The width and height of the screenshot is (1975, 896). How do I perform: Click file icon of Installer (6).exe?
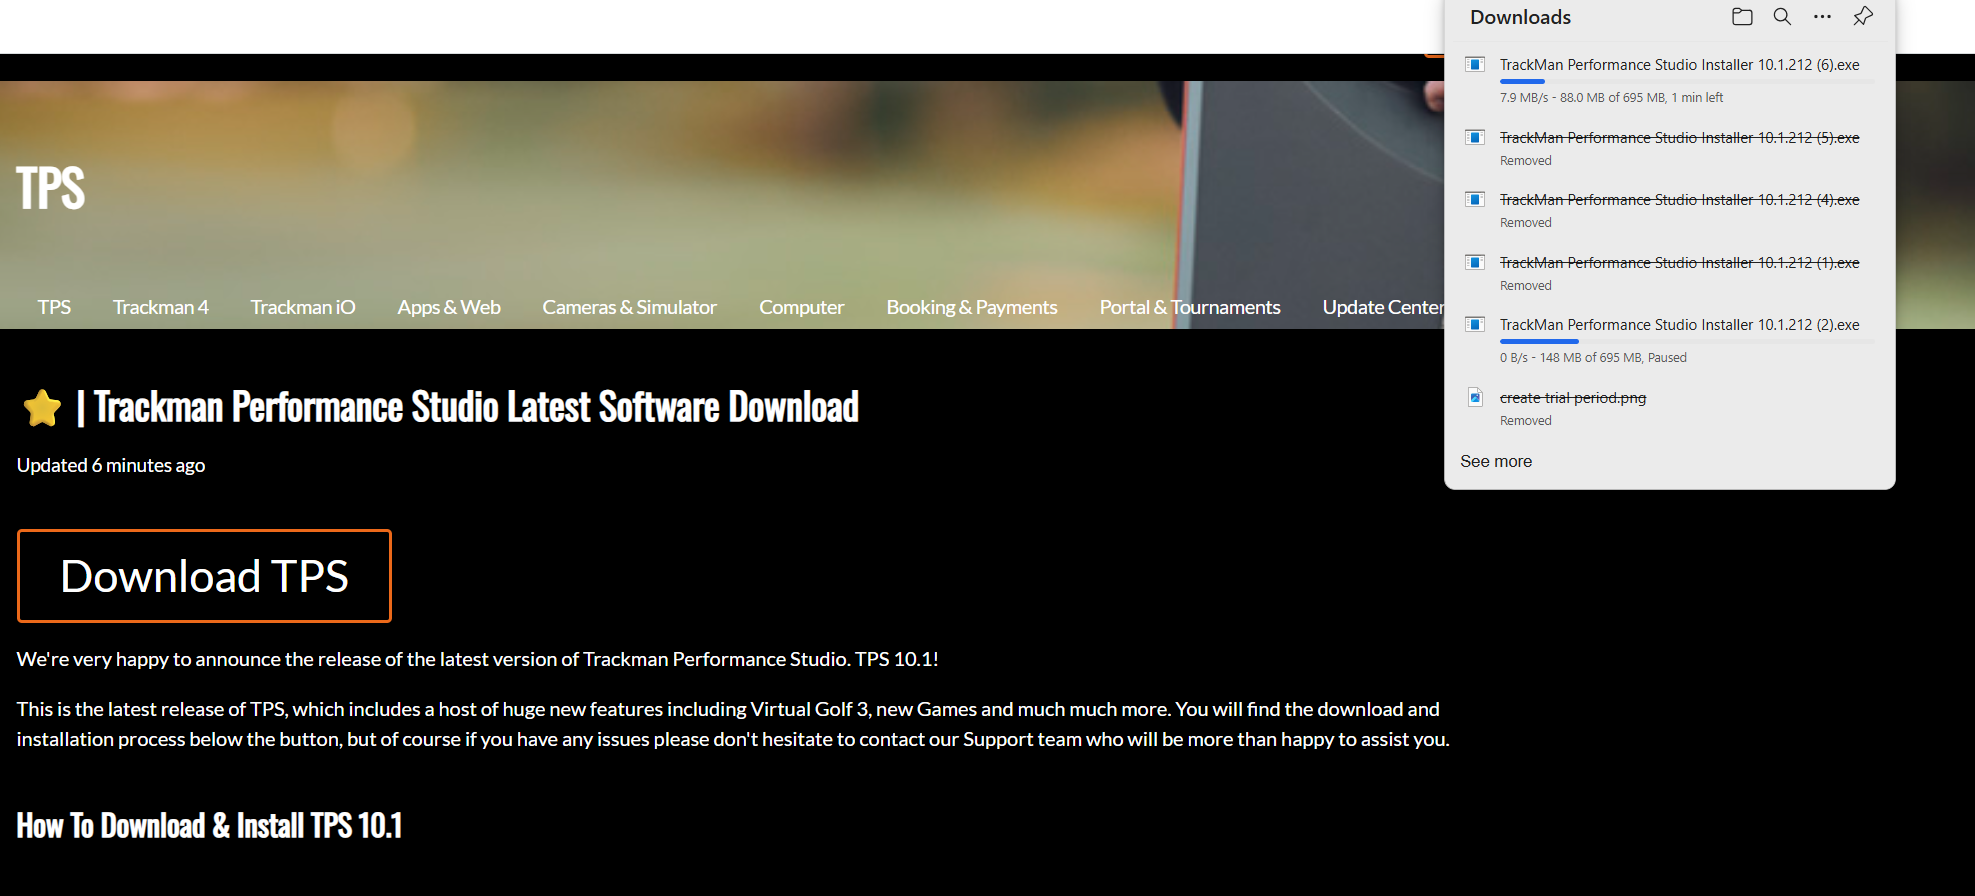pyautogui.click(x=1475, y=65)
